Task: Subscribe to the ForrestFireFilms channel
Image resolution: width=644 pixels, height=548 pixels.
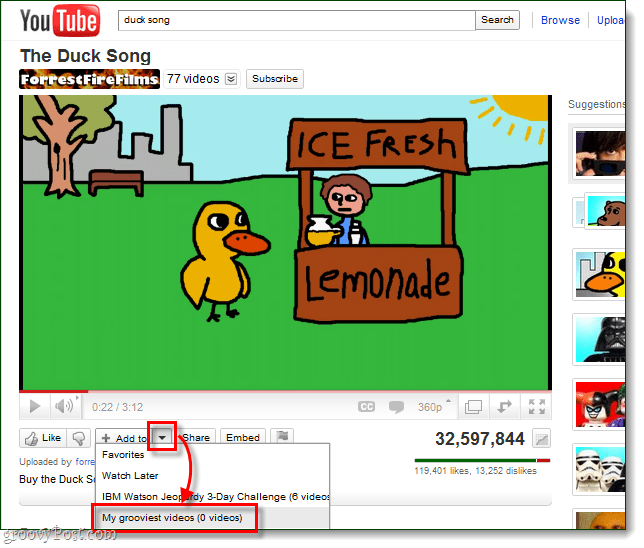Action: pyautogui.click(x=275, y=78)
